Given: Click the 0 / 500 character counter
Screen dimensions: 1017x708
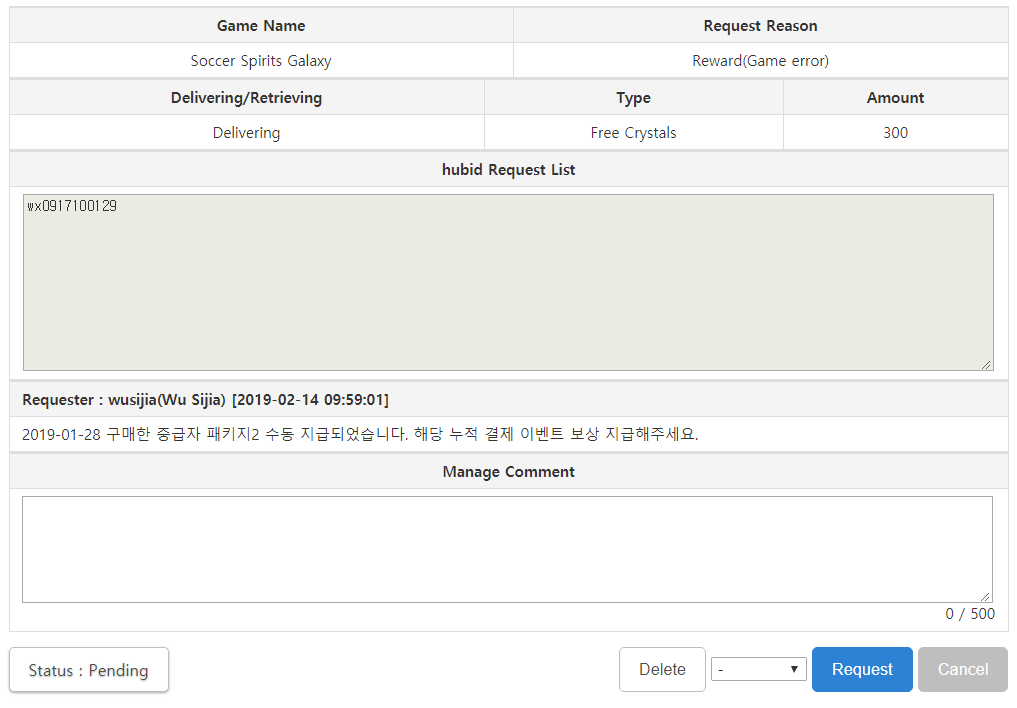Looking at the screenshot, I should tap(970, 613).
